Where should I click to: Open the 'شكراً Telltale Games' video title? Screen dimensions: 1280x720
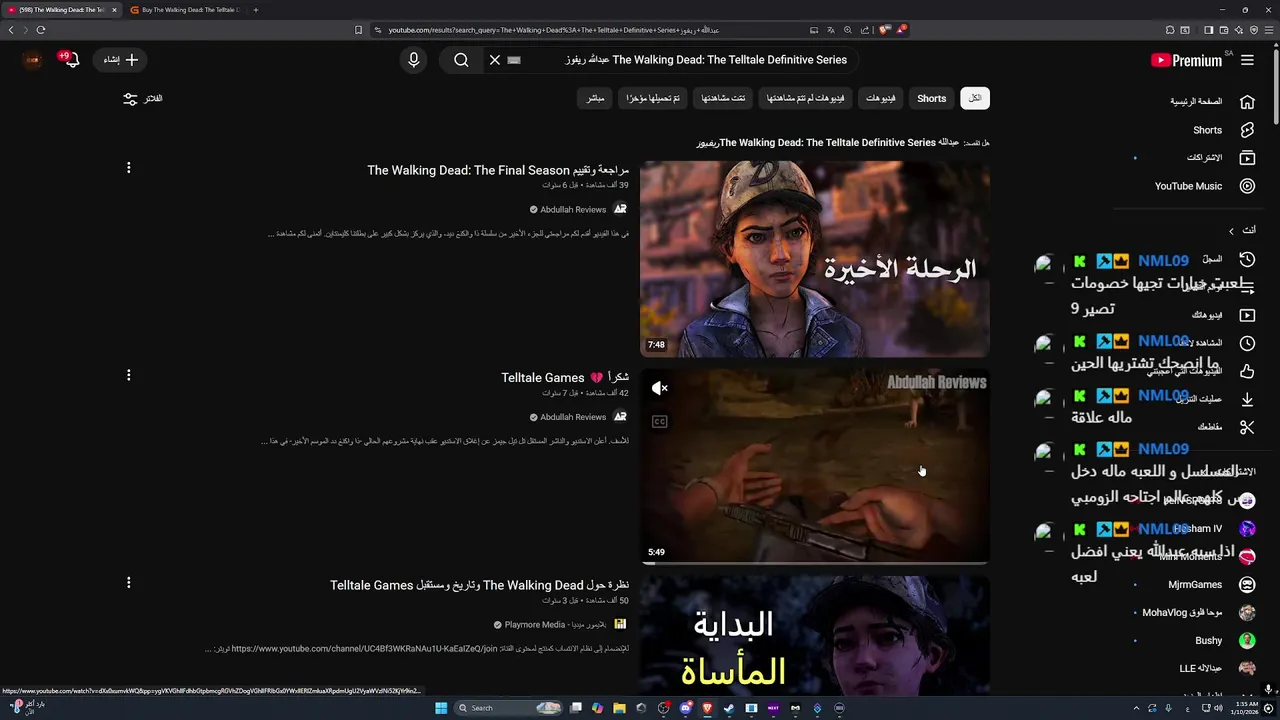[565, 378]
